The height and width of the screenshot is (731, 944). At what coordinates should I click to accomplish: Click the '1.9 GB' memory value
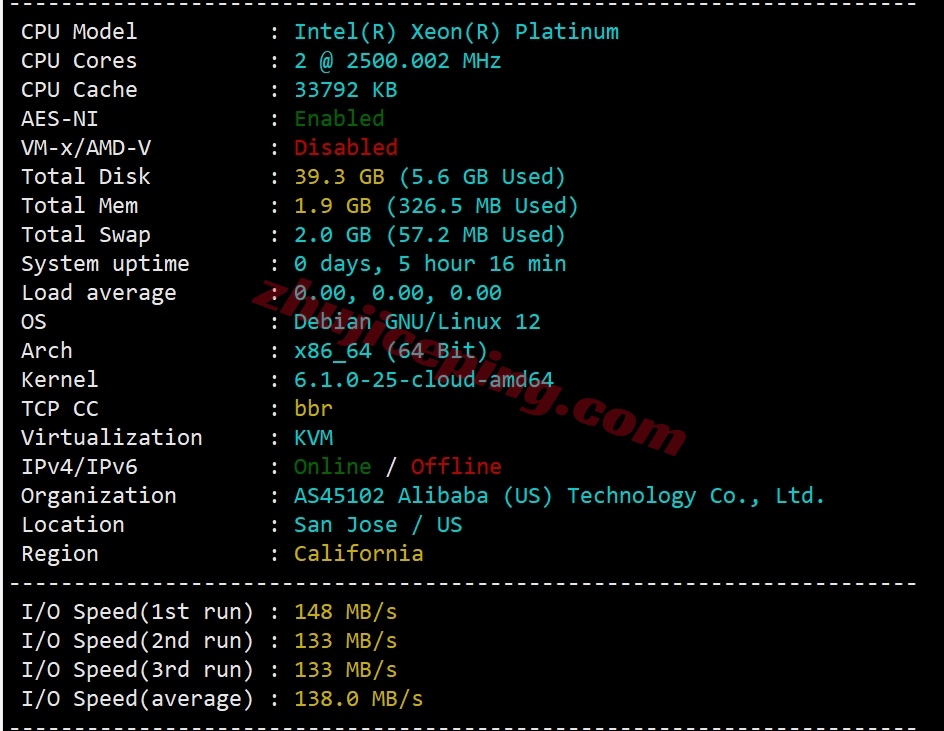point(332,205)
